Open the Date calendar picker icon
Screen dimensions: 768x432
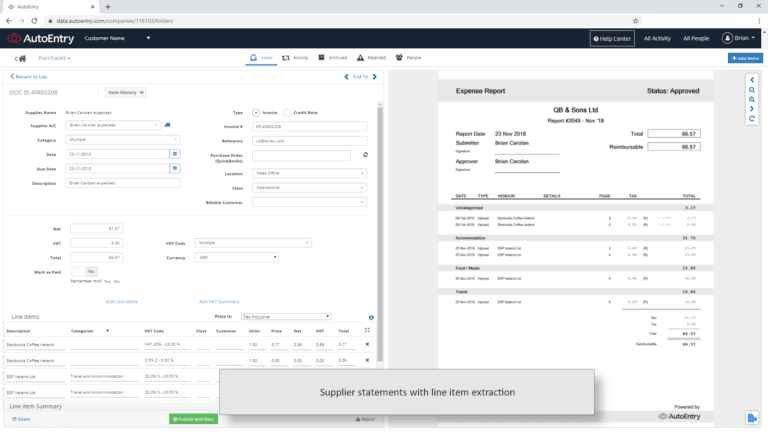click(x=175, y=154)
